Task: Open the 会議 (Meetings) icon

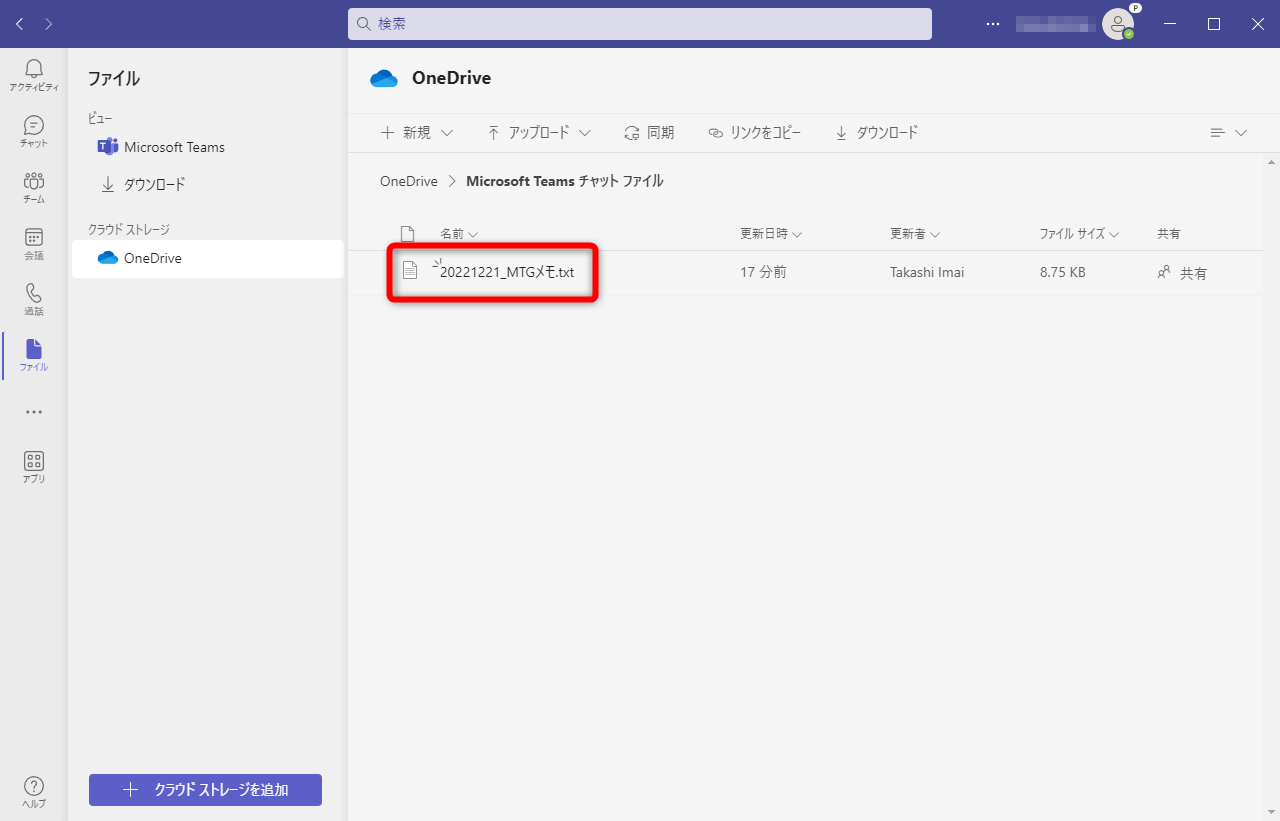Action: click(33, 243)
